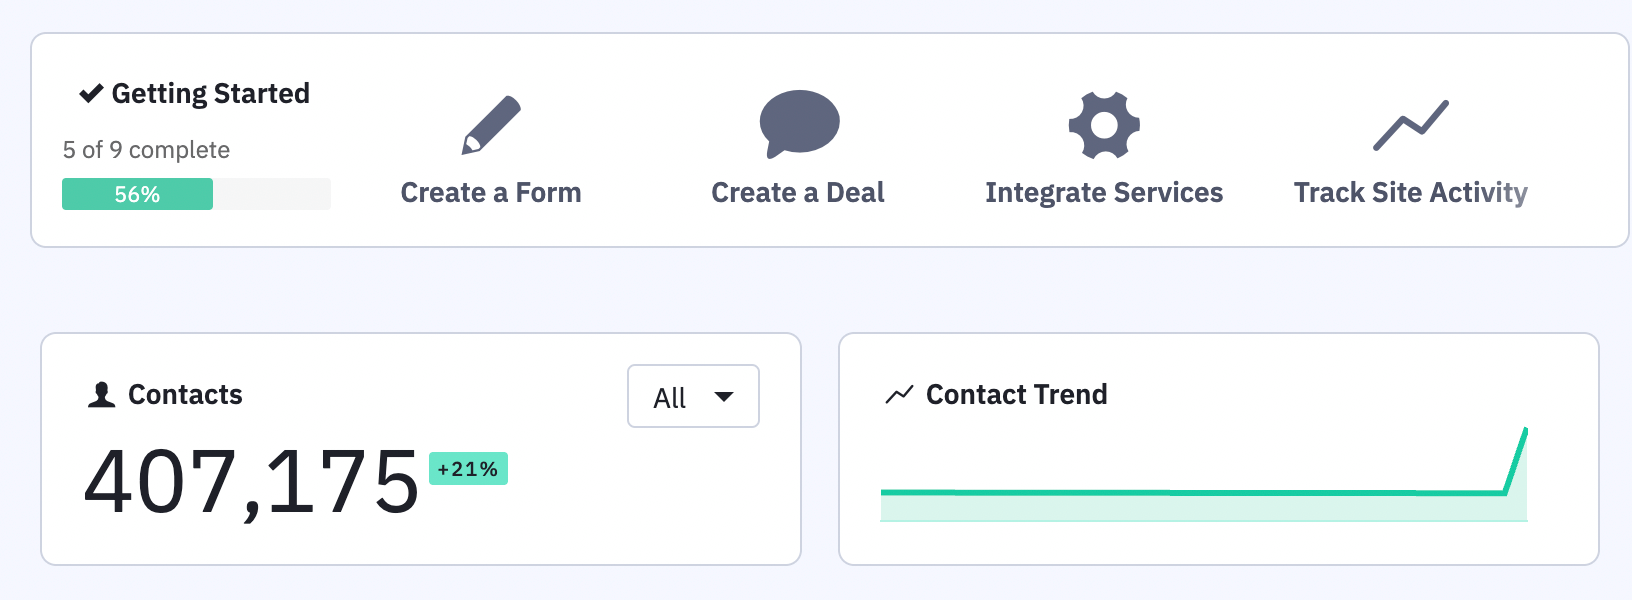Click the person icon beside Contacts

pyautogui.click(x=101, y=395)
